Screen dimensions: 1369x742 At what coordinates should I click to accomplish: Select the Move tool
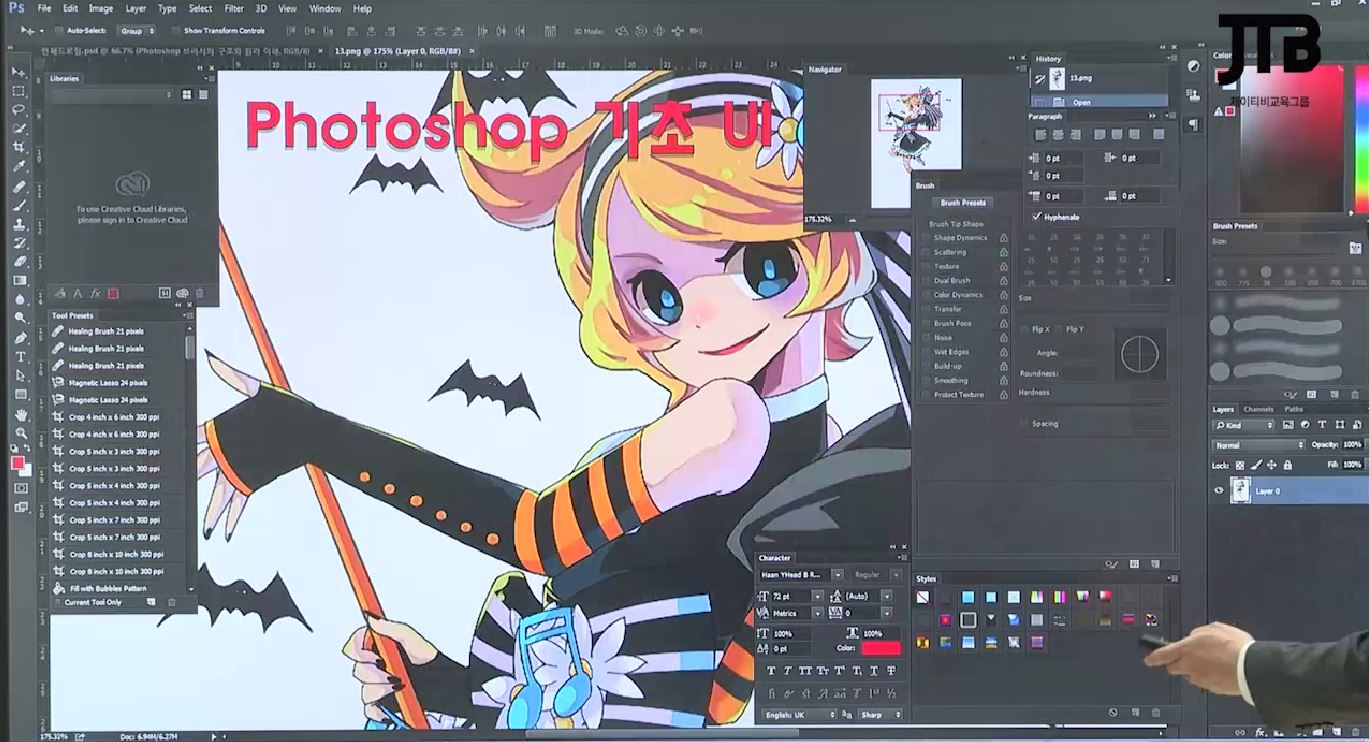pos(19,72)
